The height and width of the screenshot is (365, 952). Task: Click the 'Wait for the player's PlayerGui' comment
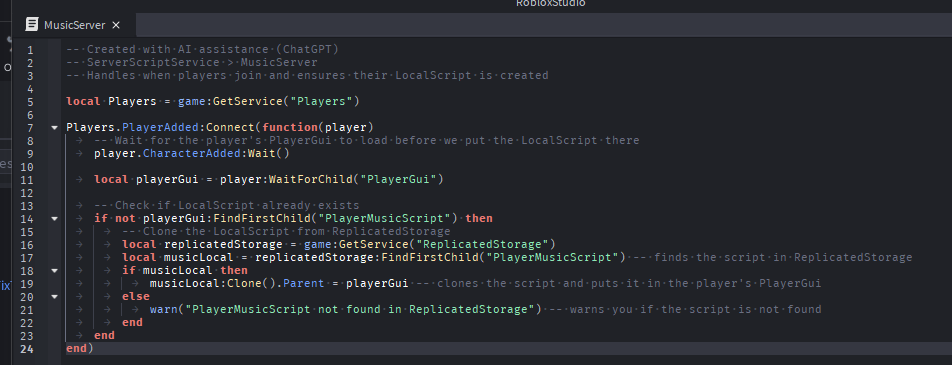click(367, 140)
